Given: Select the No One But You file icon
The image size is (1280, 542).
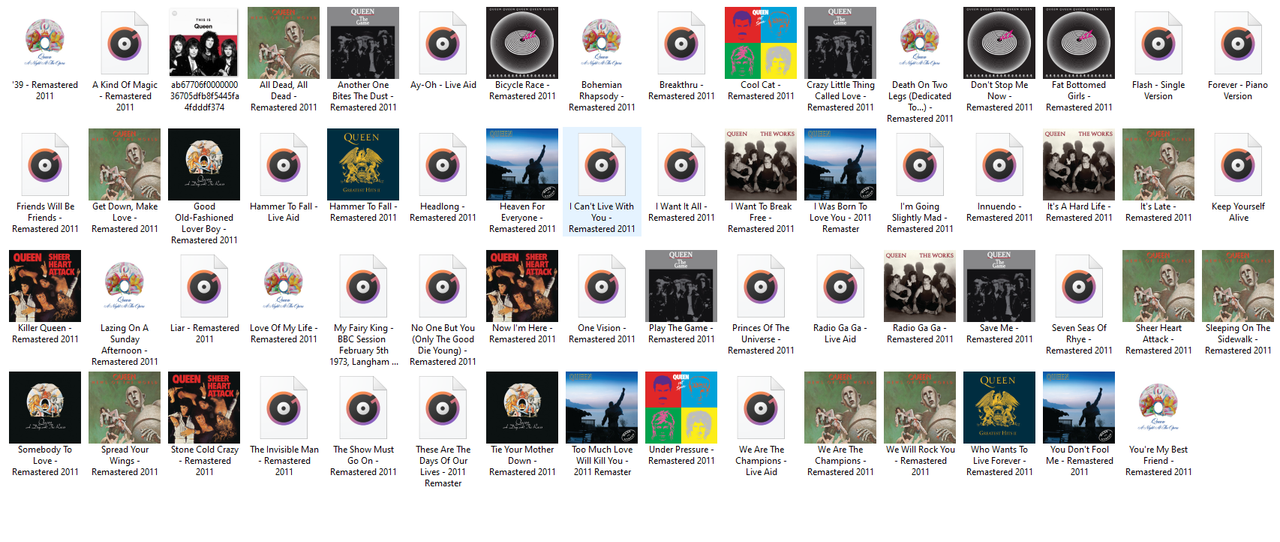Looking at the screenshot, I should (x=443, y=286).
